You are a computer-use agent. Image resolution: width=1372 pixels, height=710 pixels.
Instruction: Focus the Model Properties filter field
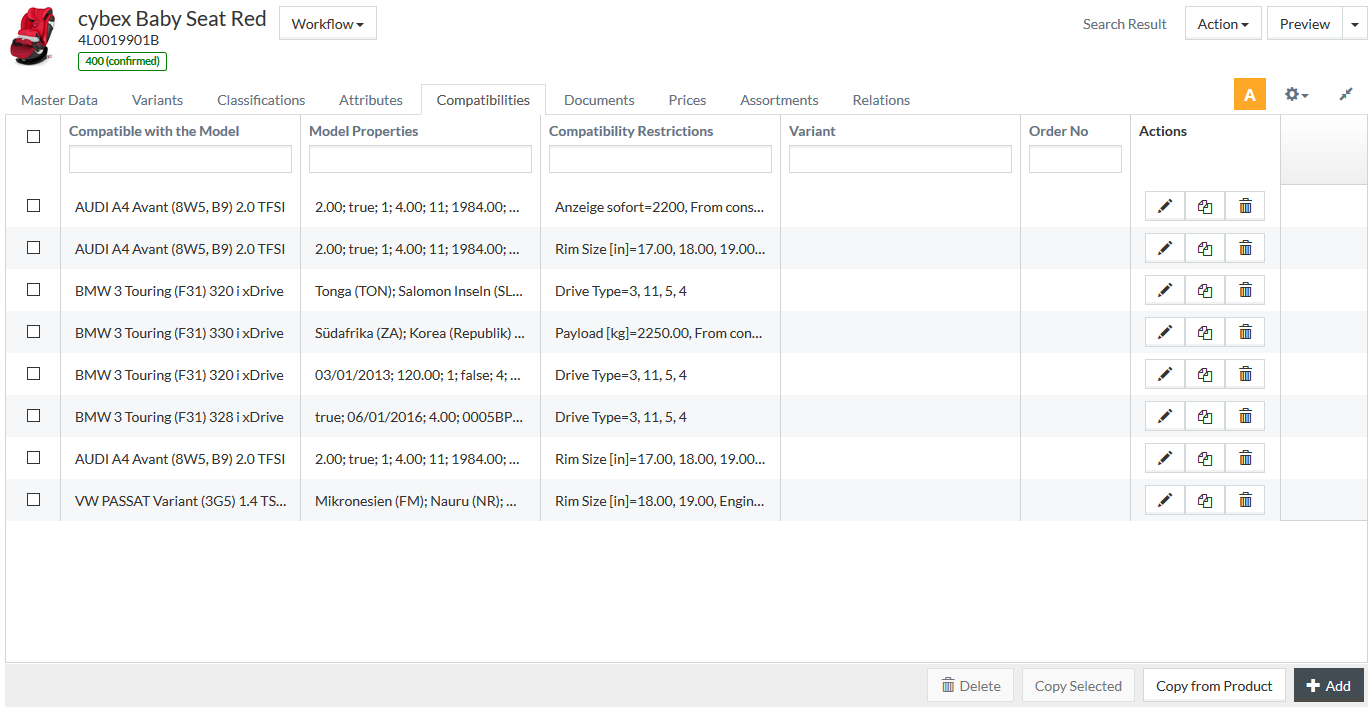coord(420,159)
